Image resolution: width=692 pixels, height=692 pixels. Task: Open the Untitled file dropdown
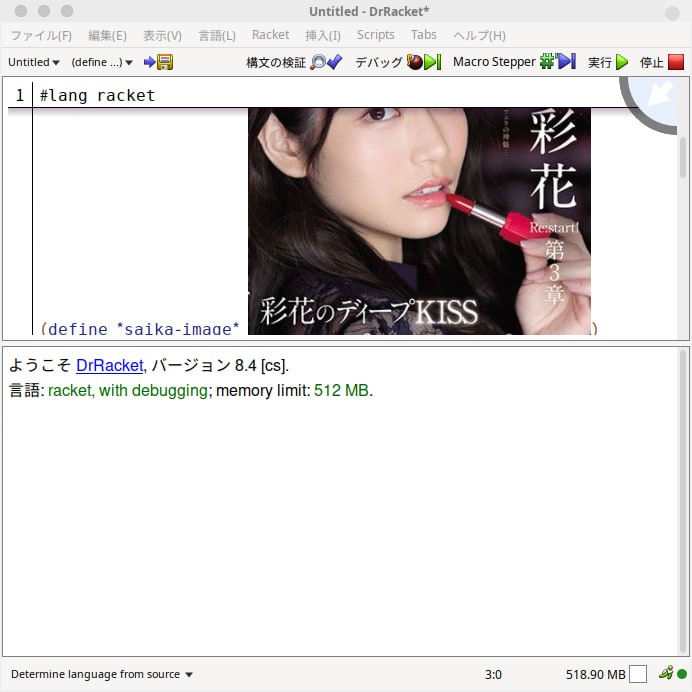[x=34, y=62]
